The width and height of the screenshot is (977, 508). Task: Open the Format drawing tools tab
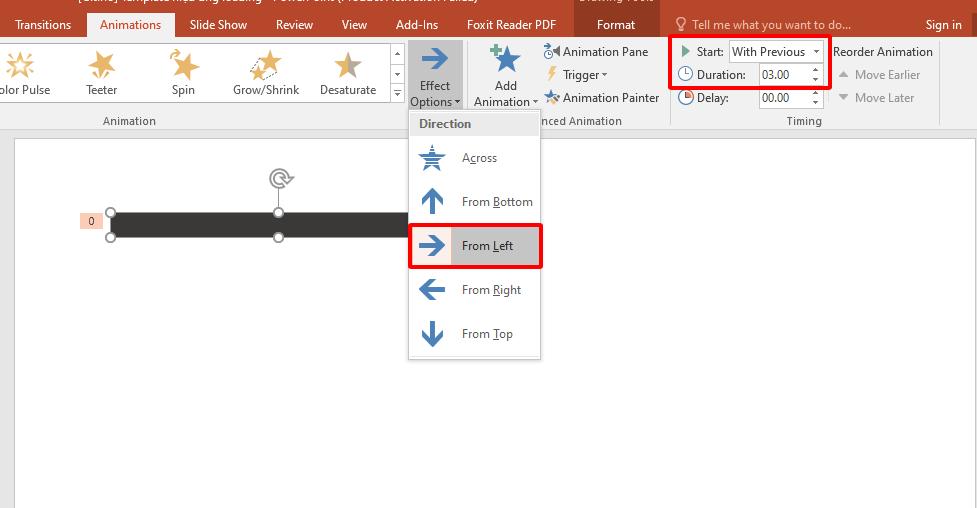click(x=616, y=25)
